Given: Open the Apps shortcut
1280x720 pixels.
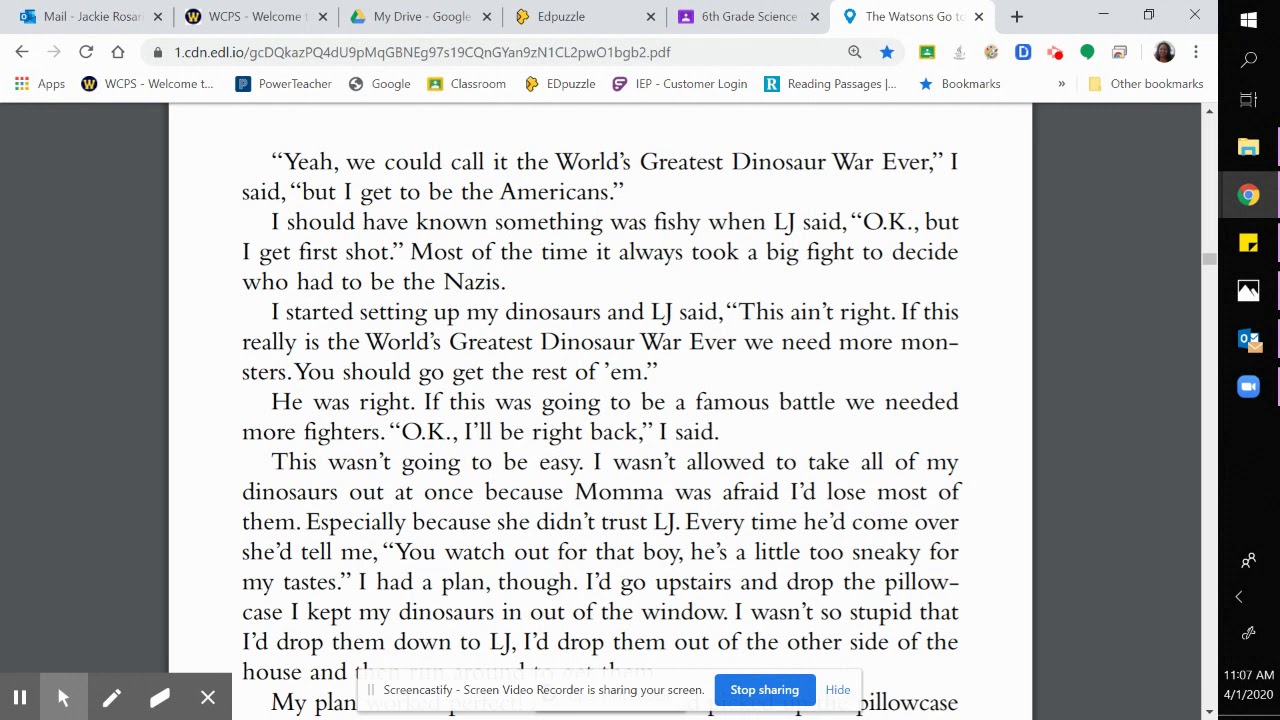Looking at the screenshot, I should pyautogui.click(x=40, y=84).
